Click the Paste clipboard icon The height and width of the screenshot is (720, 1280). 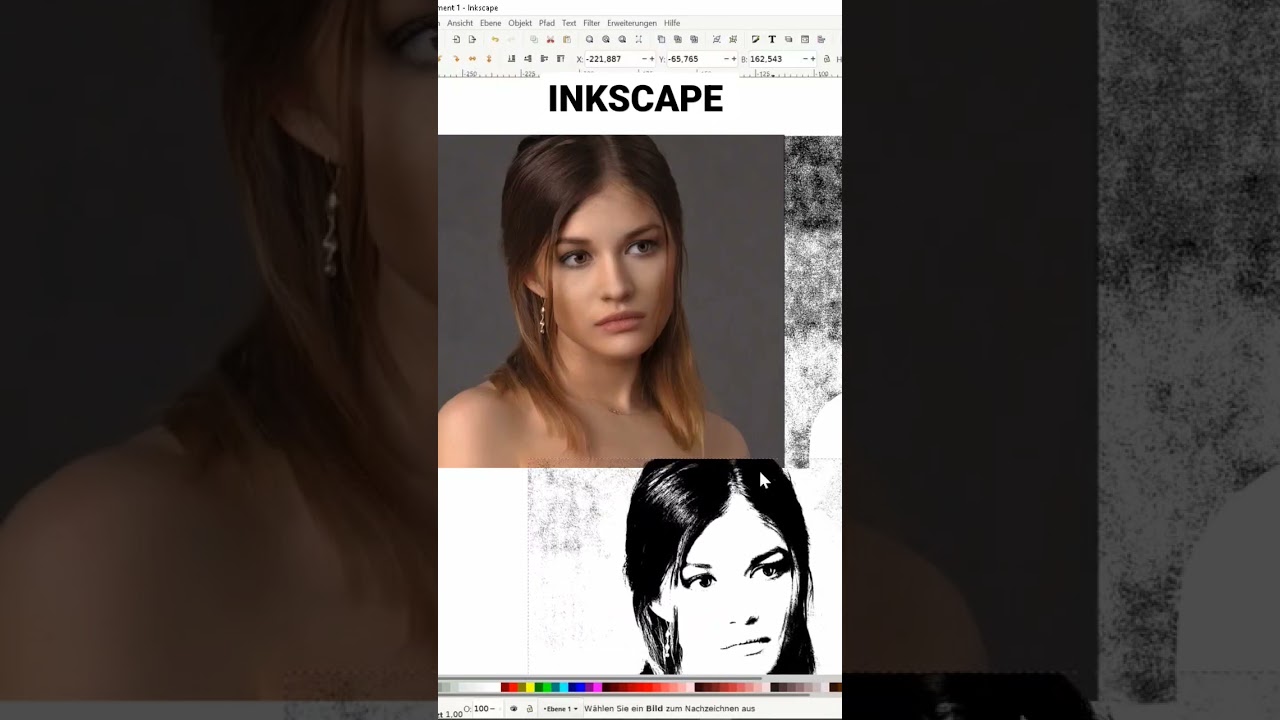[x=567, y=40]
